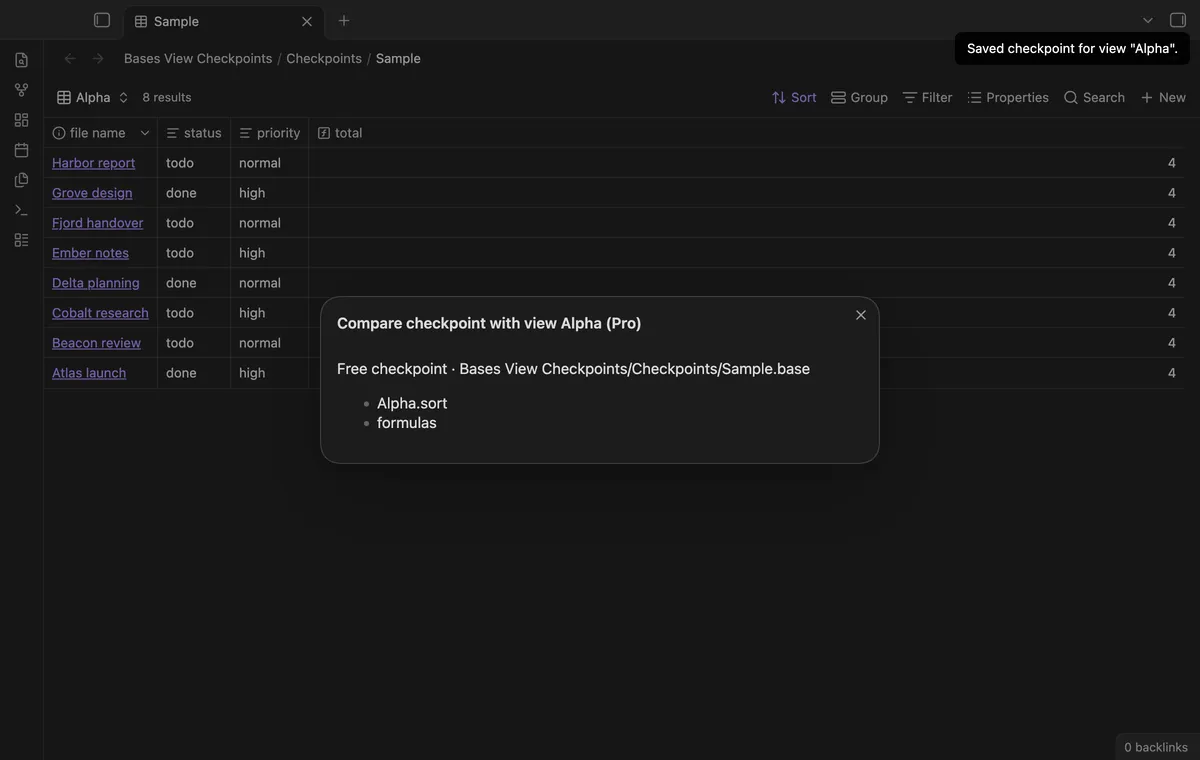
Task: Search within the base
Action: click(x=1094, y=97)
